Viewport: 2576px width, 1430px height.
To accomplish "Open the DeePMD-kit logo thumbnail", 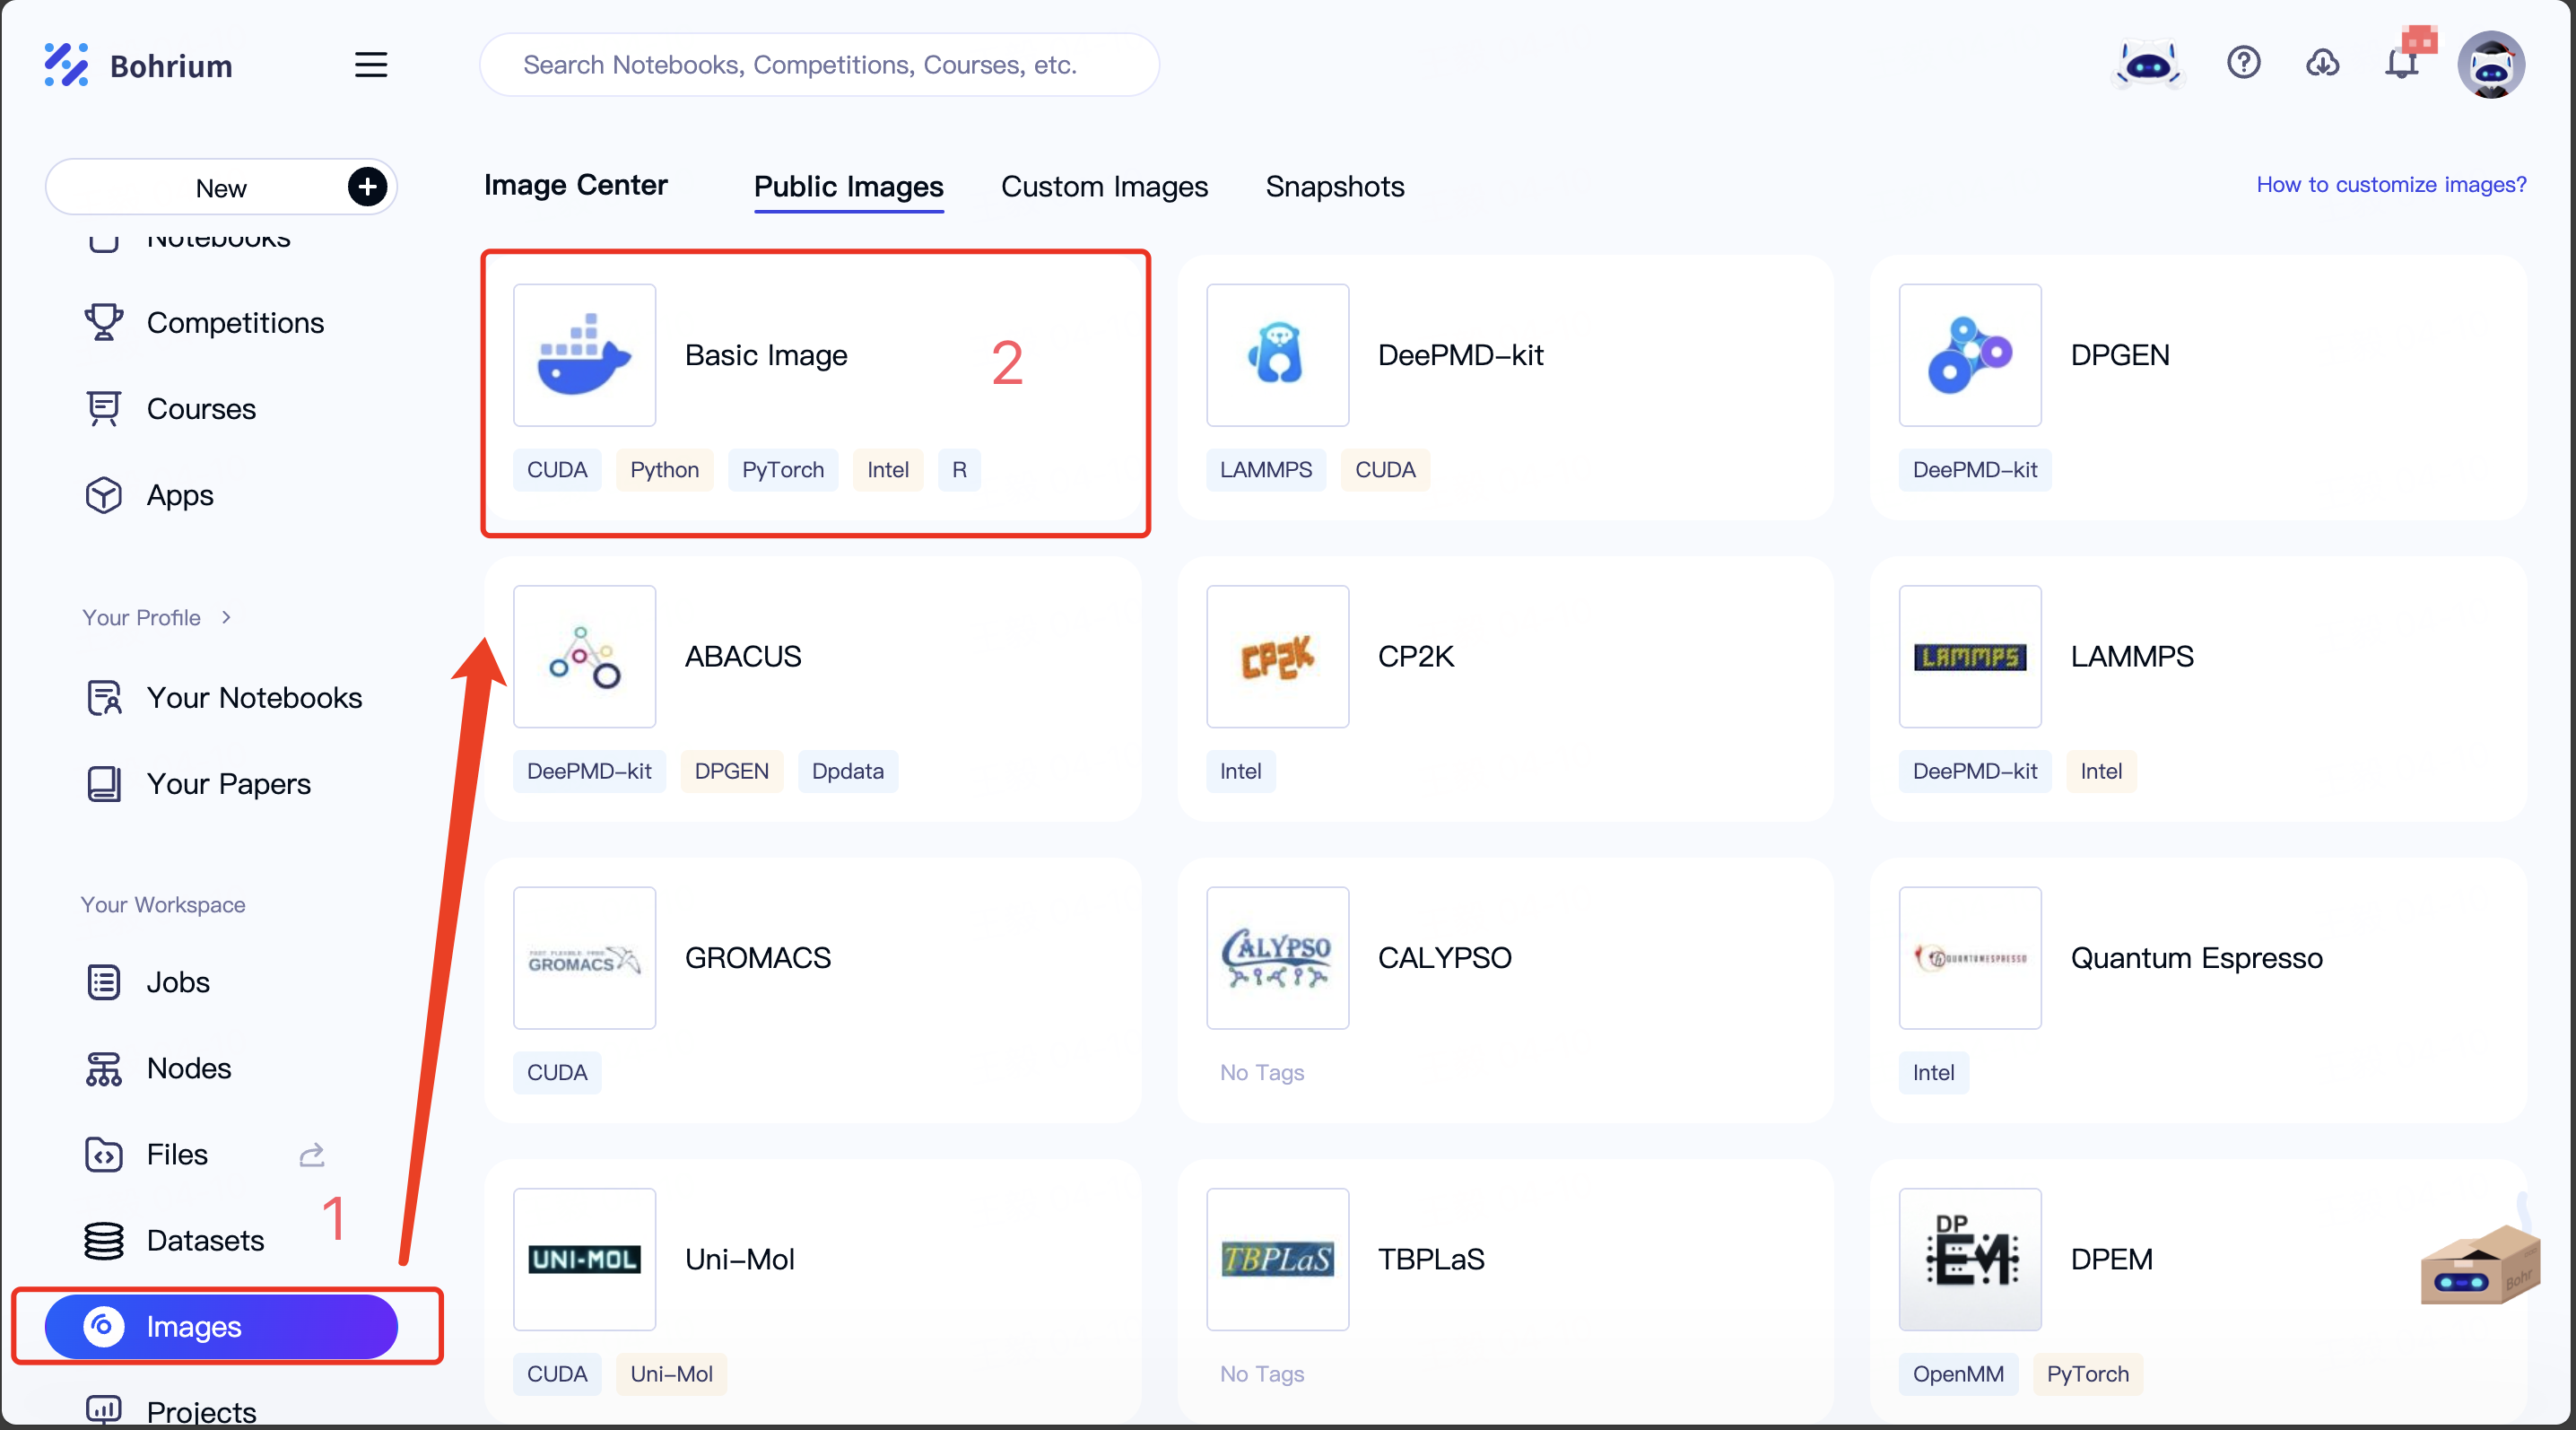I will click(1277, 355).
